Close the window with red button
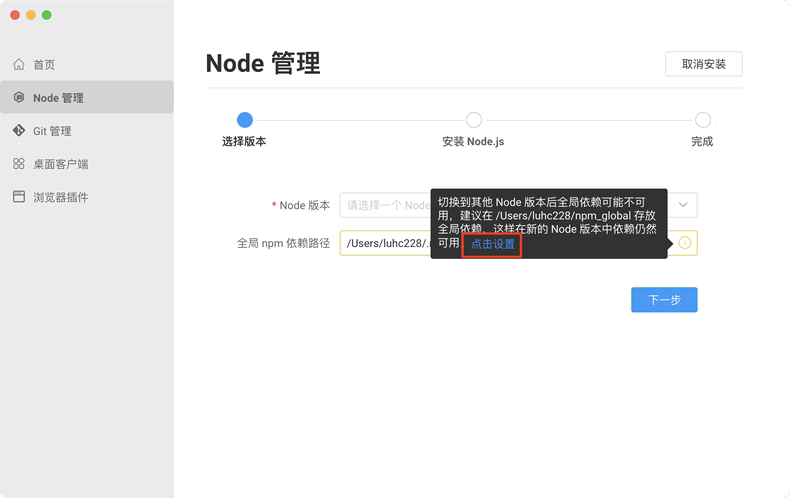 tap(15, 15)
